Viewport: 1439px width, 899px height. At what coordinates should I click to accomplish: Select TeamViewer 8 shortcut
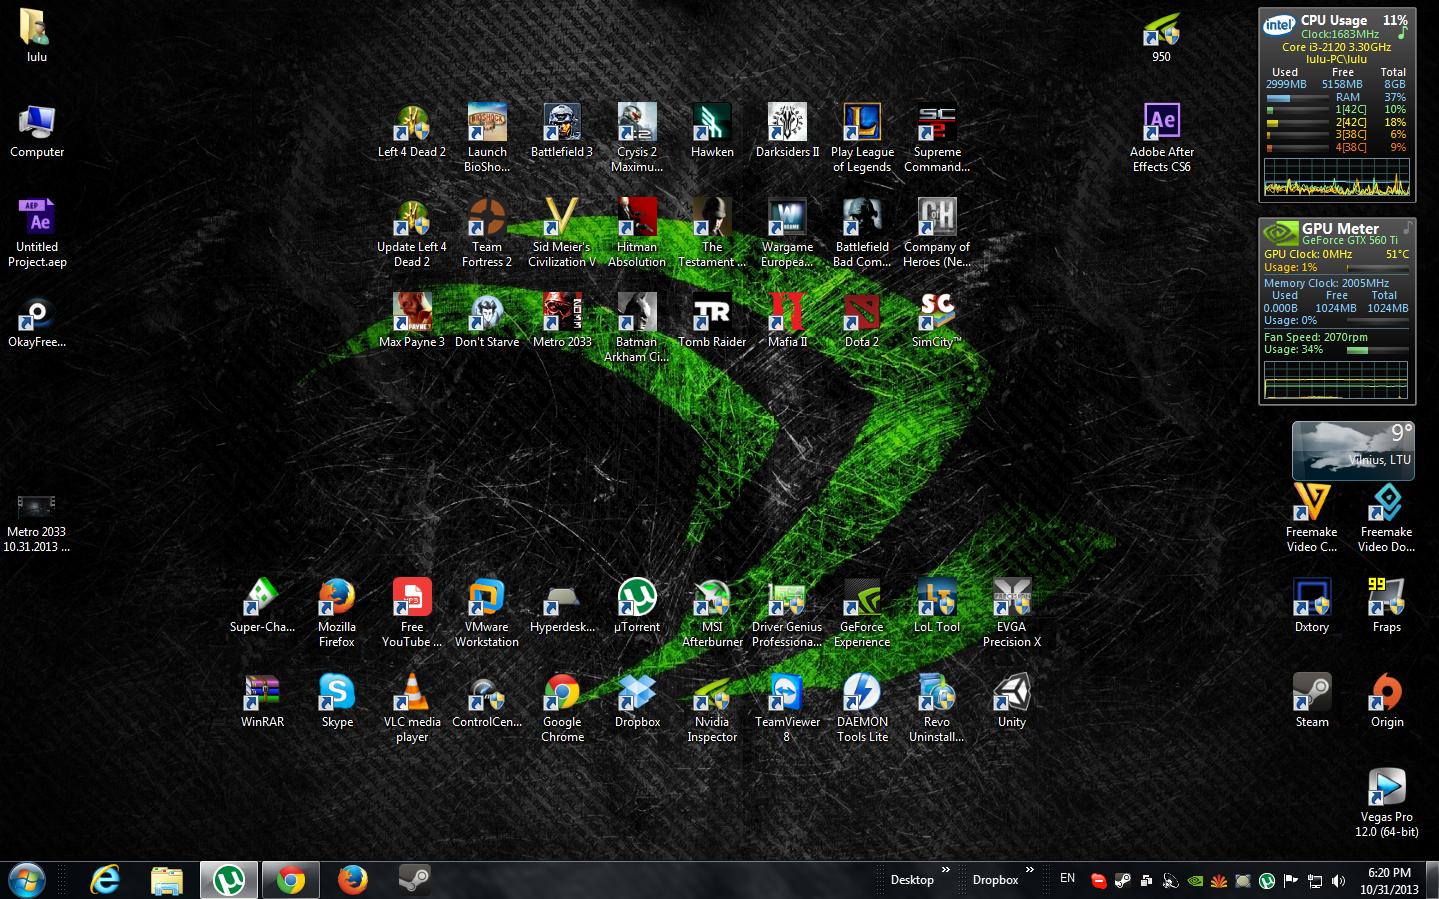[x=787, y=708]
